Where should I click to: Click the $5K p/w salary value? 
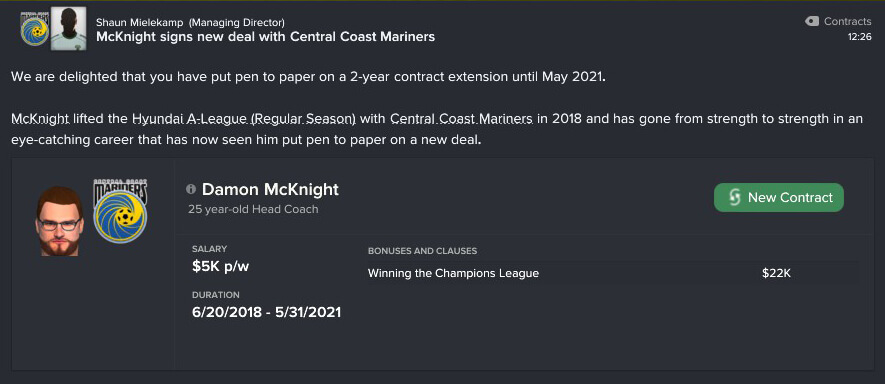tap(220, 267)
